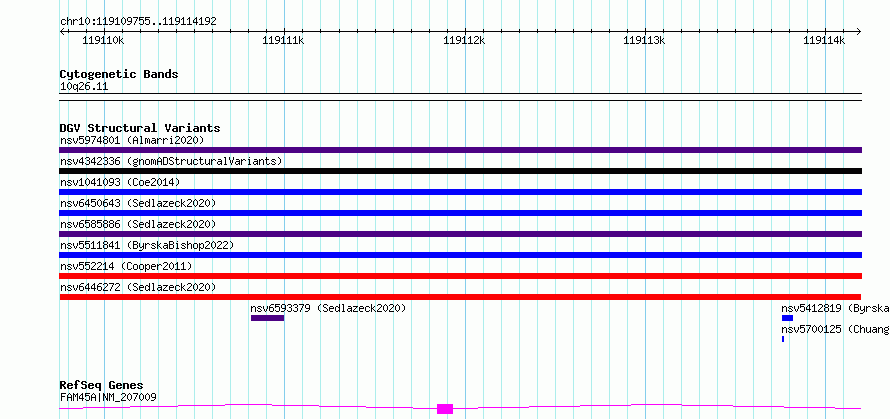The height and width of the screenshot is (419, 890).
Task: Click ruler position 119112k
Action: pos(464,40)
